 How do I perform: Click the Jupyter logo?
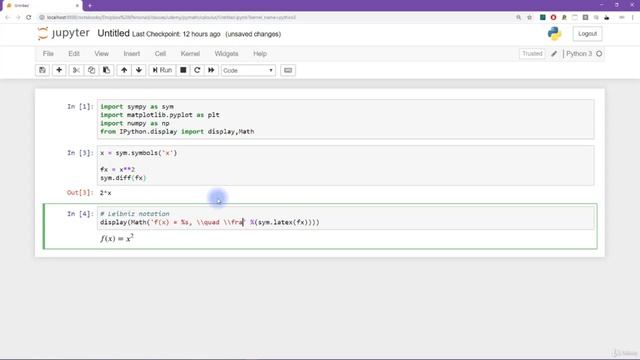(x=64, y=33)
